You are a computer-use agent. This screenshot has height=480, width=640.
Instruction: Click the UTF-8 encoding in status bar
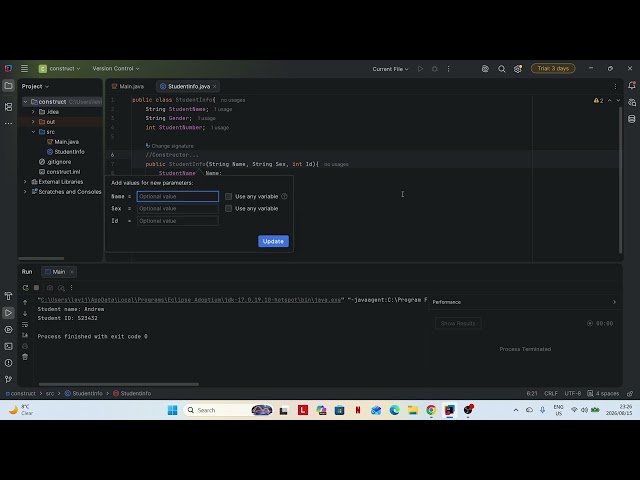573,393
